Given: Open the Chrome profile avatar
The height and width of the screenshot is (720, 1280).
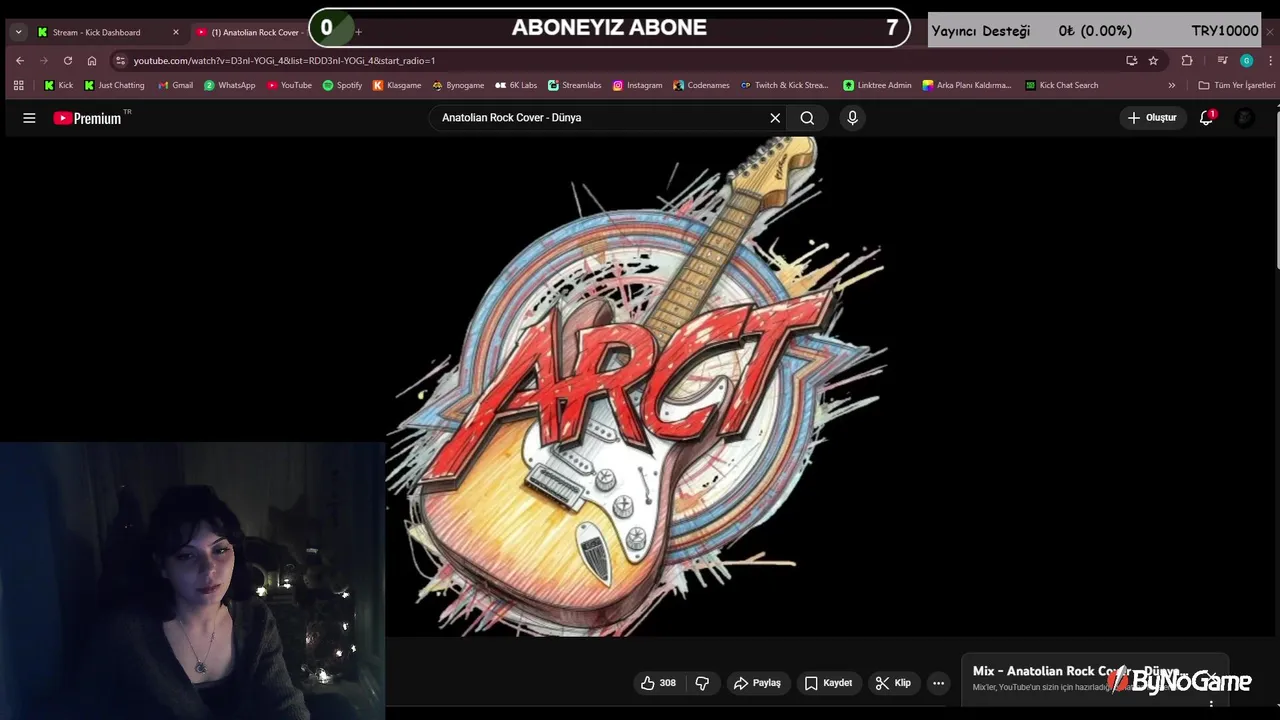Looking at the screenshot, I should pyautogui.click(x=1246, y=60).
